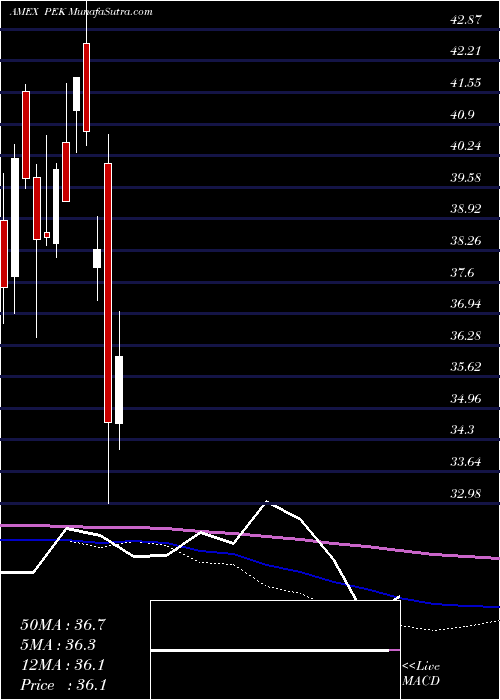Click the 38.92 price axis label
Screen dimensions: 500x700
[x=466, y=209]
